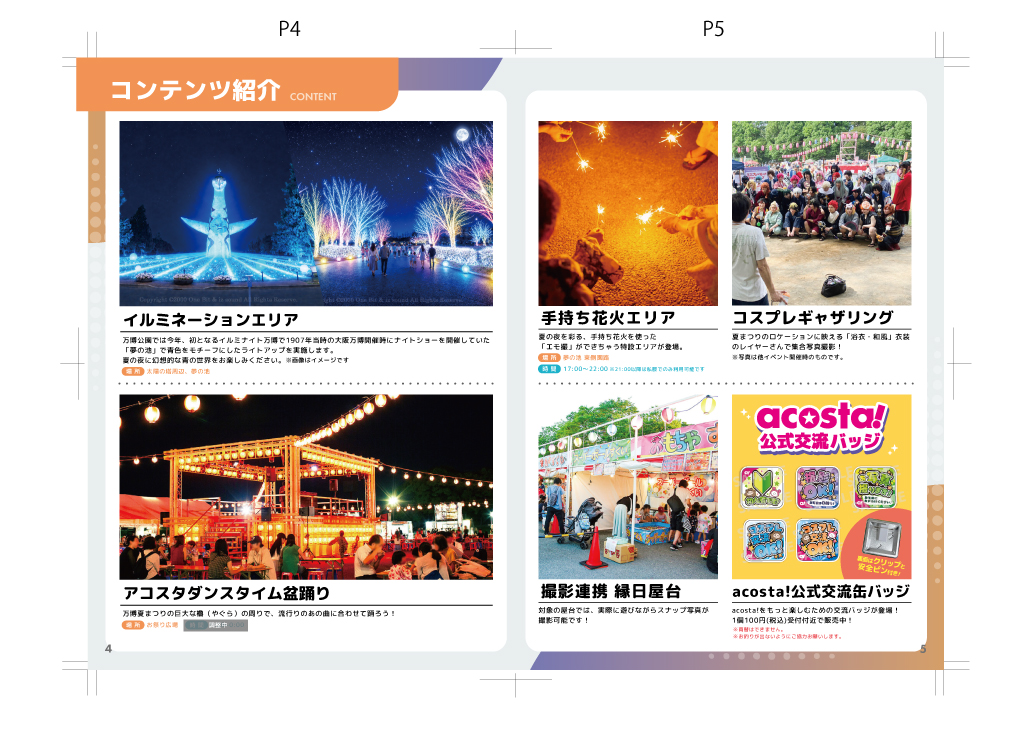Select the 'イルミネーションエリア' heading
1032x729 pixels.
tap(211, 320)
